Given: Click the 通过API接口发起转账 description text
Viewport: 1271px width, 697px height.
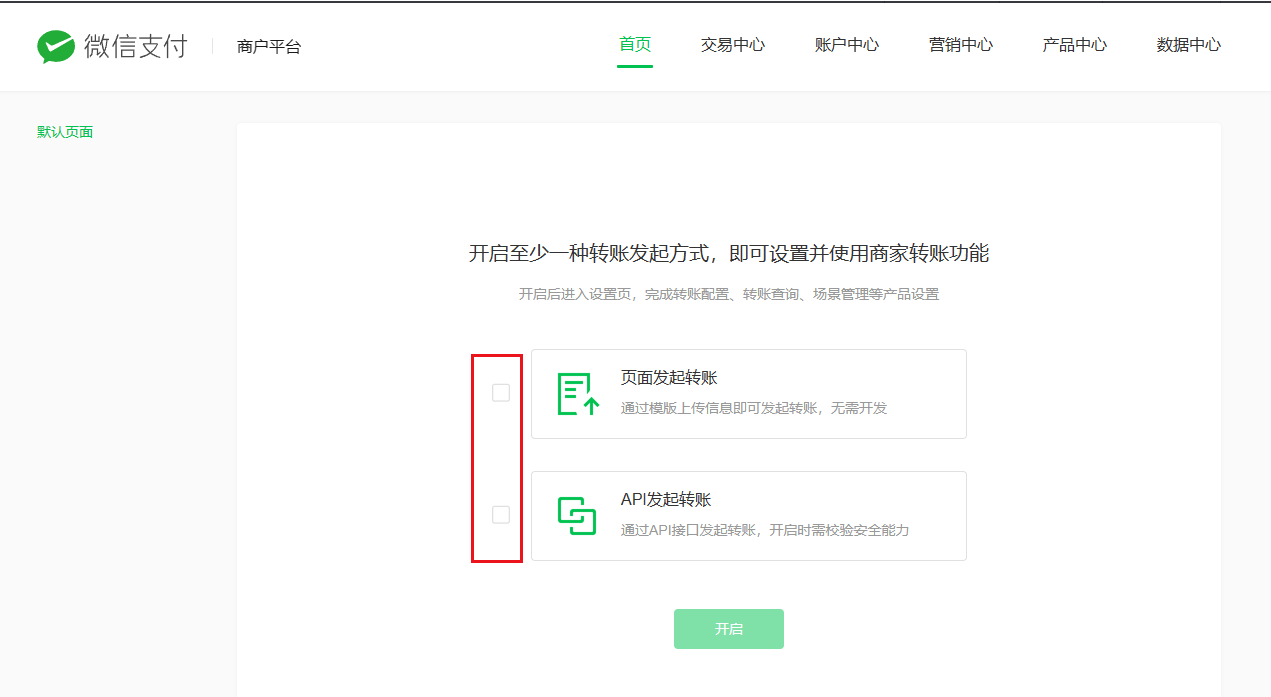Looking at the screenshot, I should (x=764, y=530).
